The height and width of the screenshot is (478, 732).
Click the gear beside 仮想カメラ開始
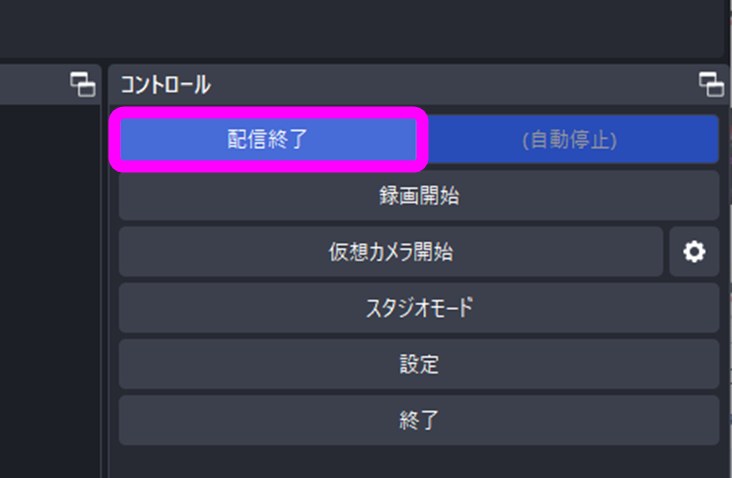694,252
